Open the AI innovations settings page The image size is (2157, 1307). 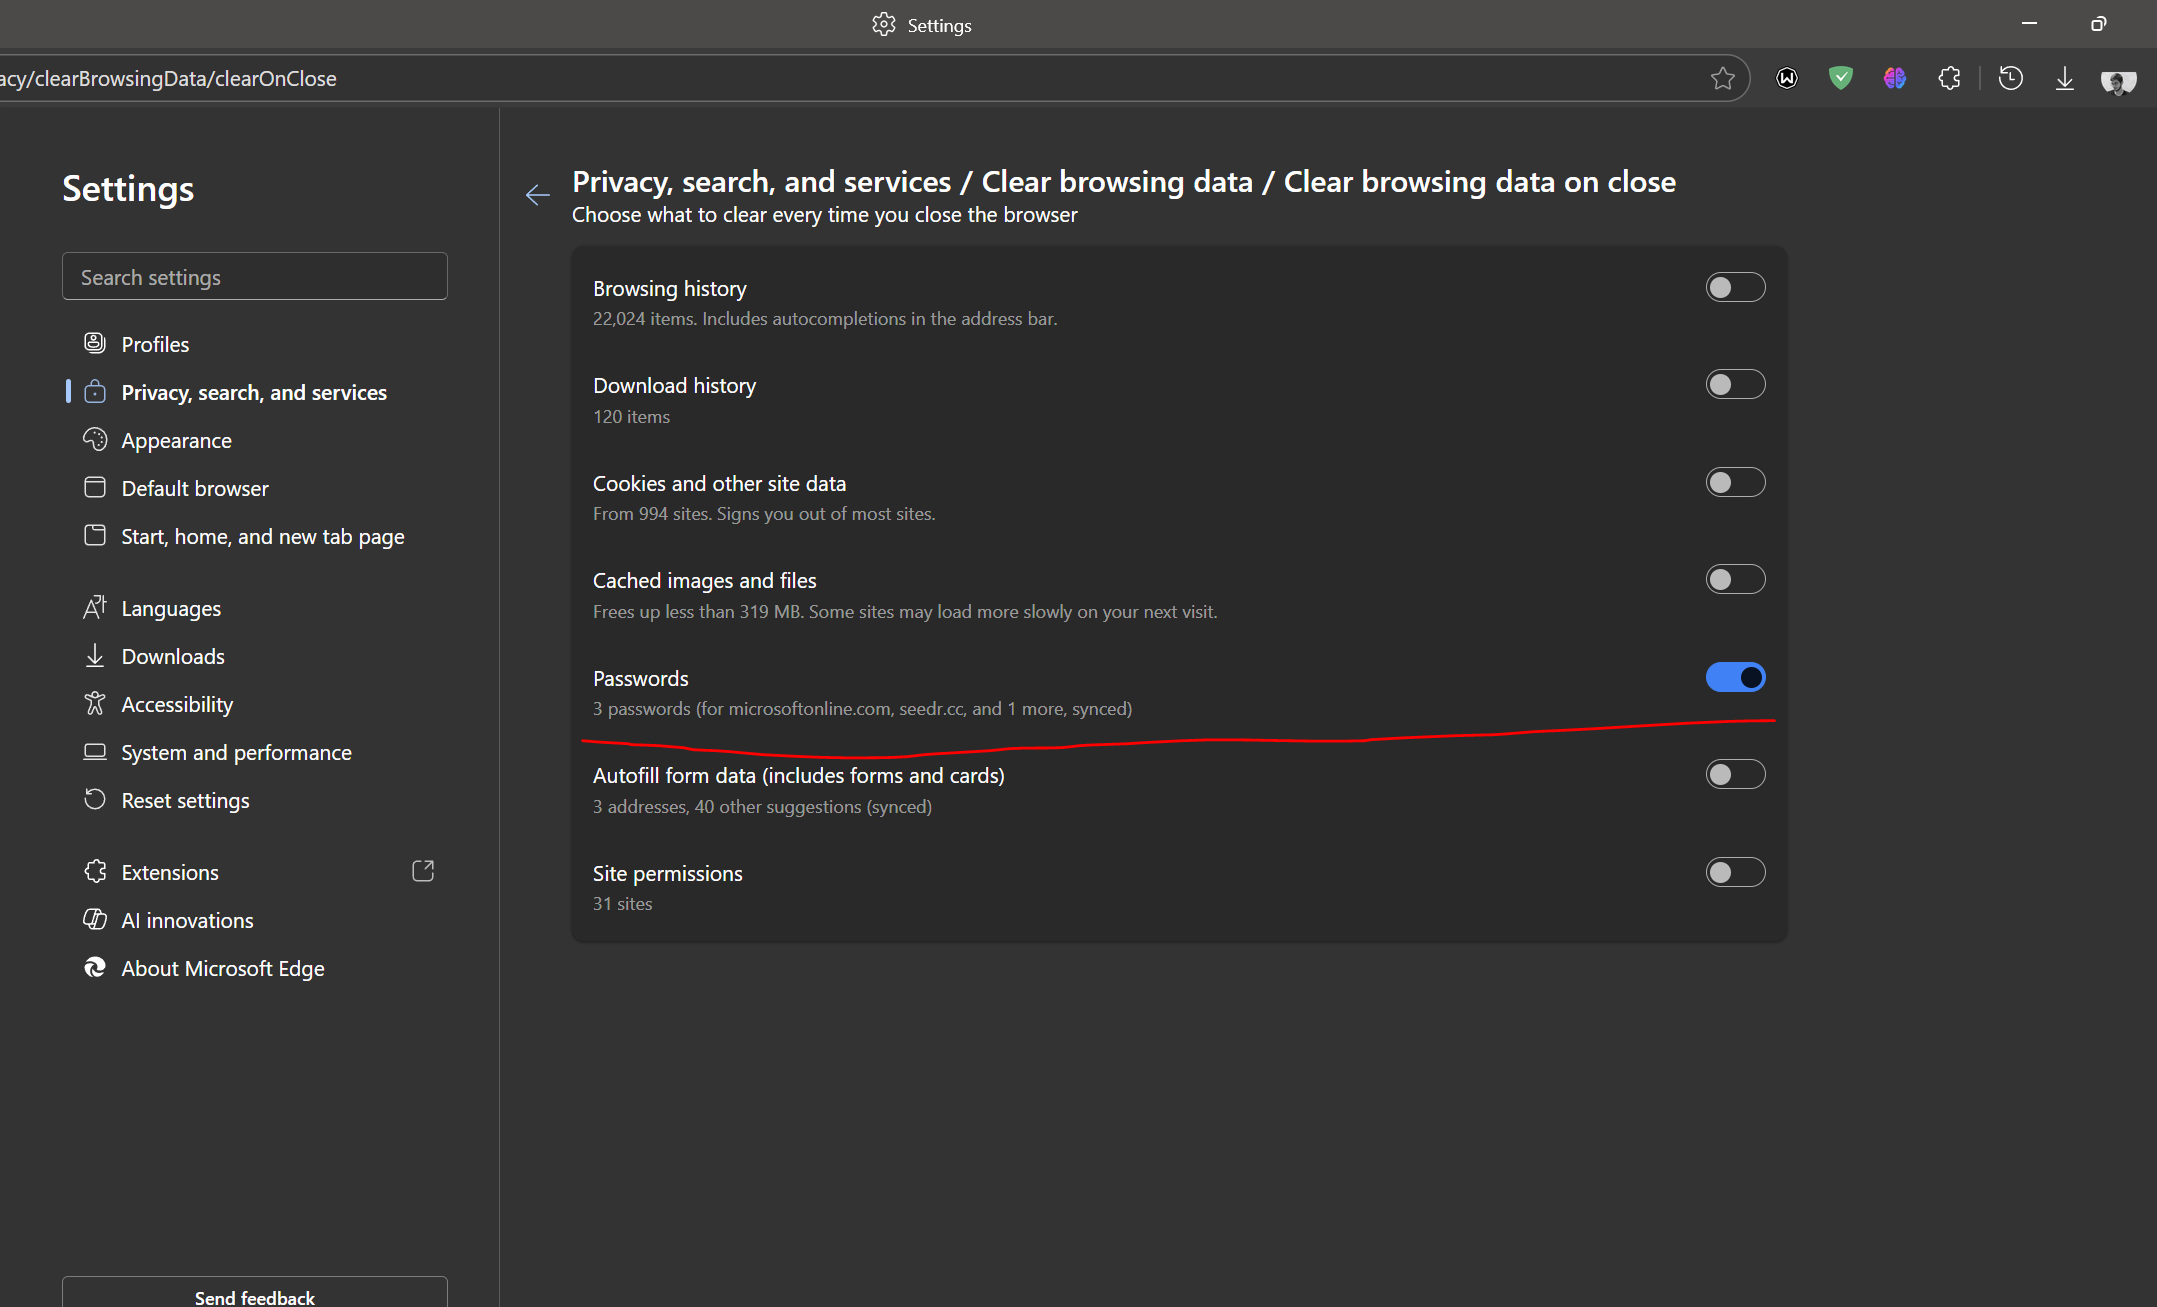pyautogui.click(x=187, y=921)
